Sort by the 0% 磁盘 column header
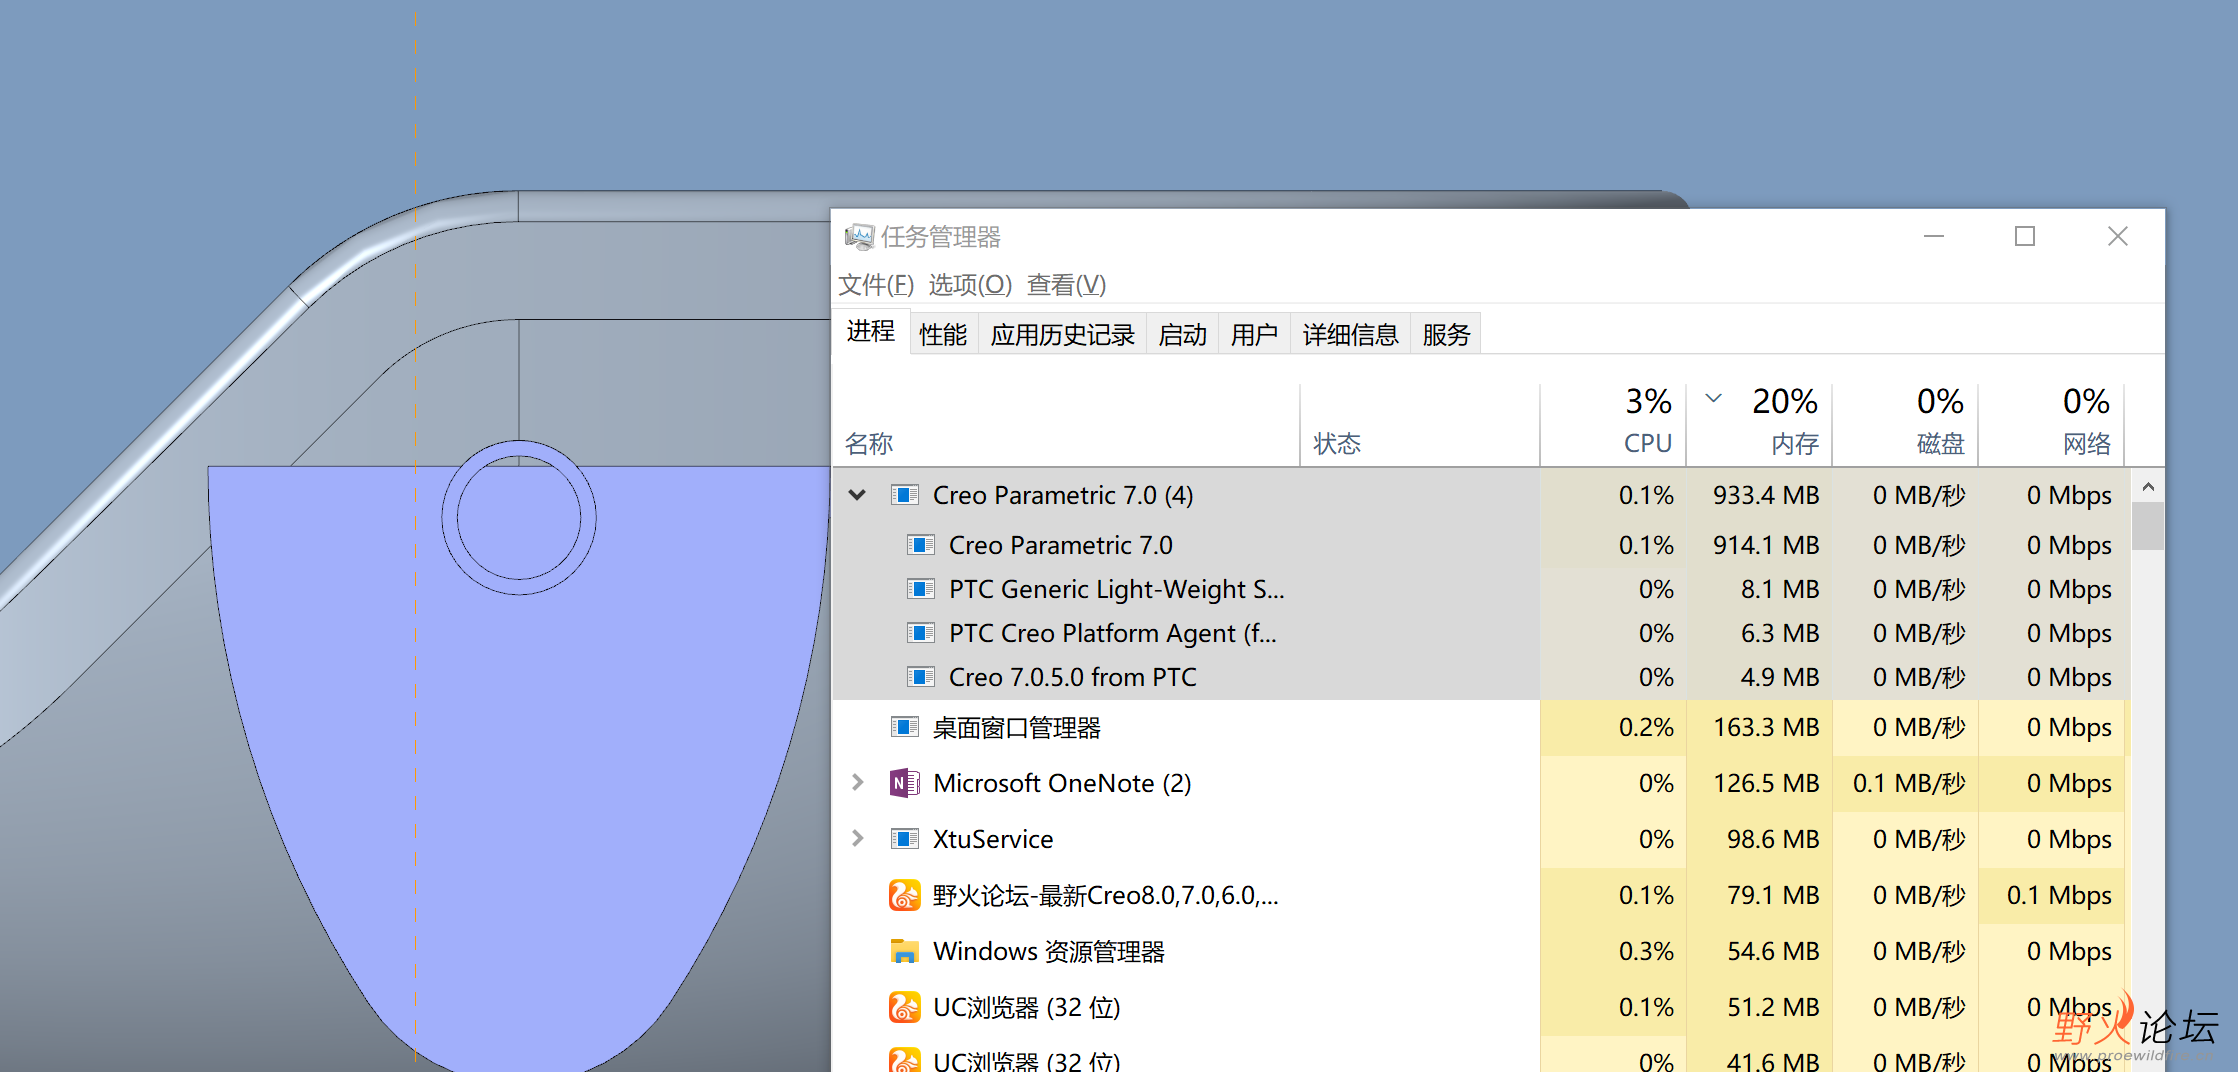Viewport: 2238px width, 1072px height. click(1906, 425)
